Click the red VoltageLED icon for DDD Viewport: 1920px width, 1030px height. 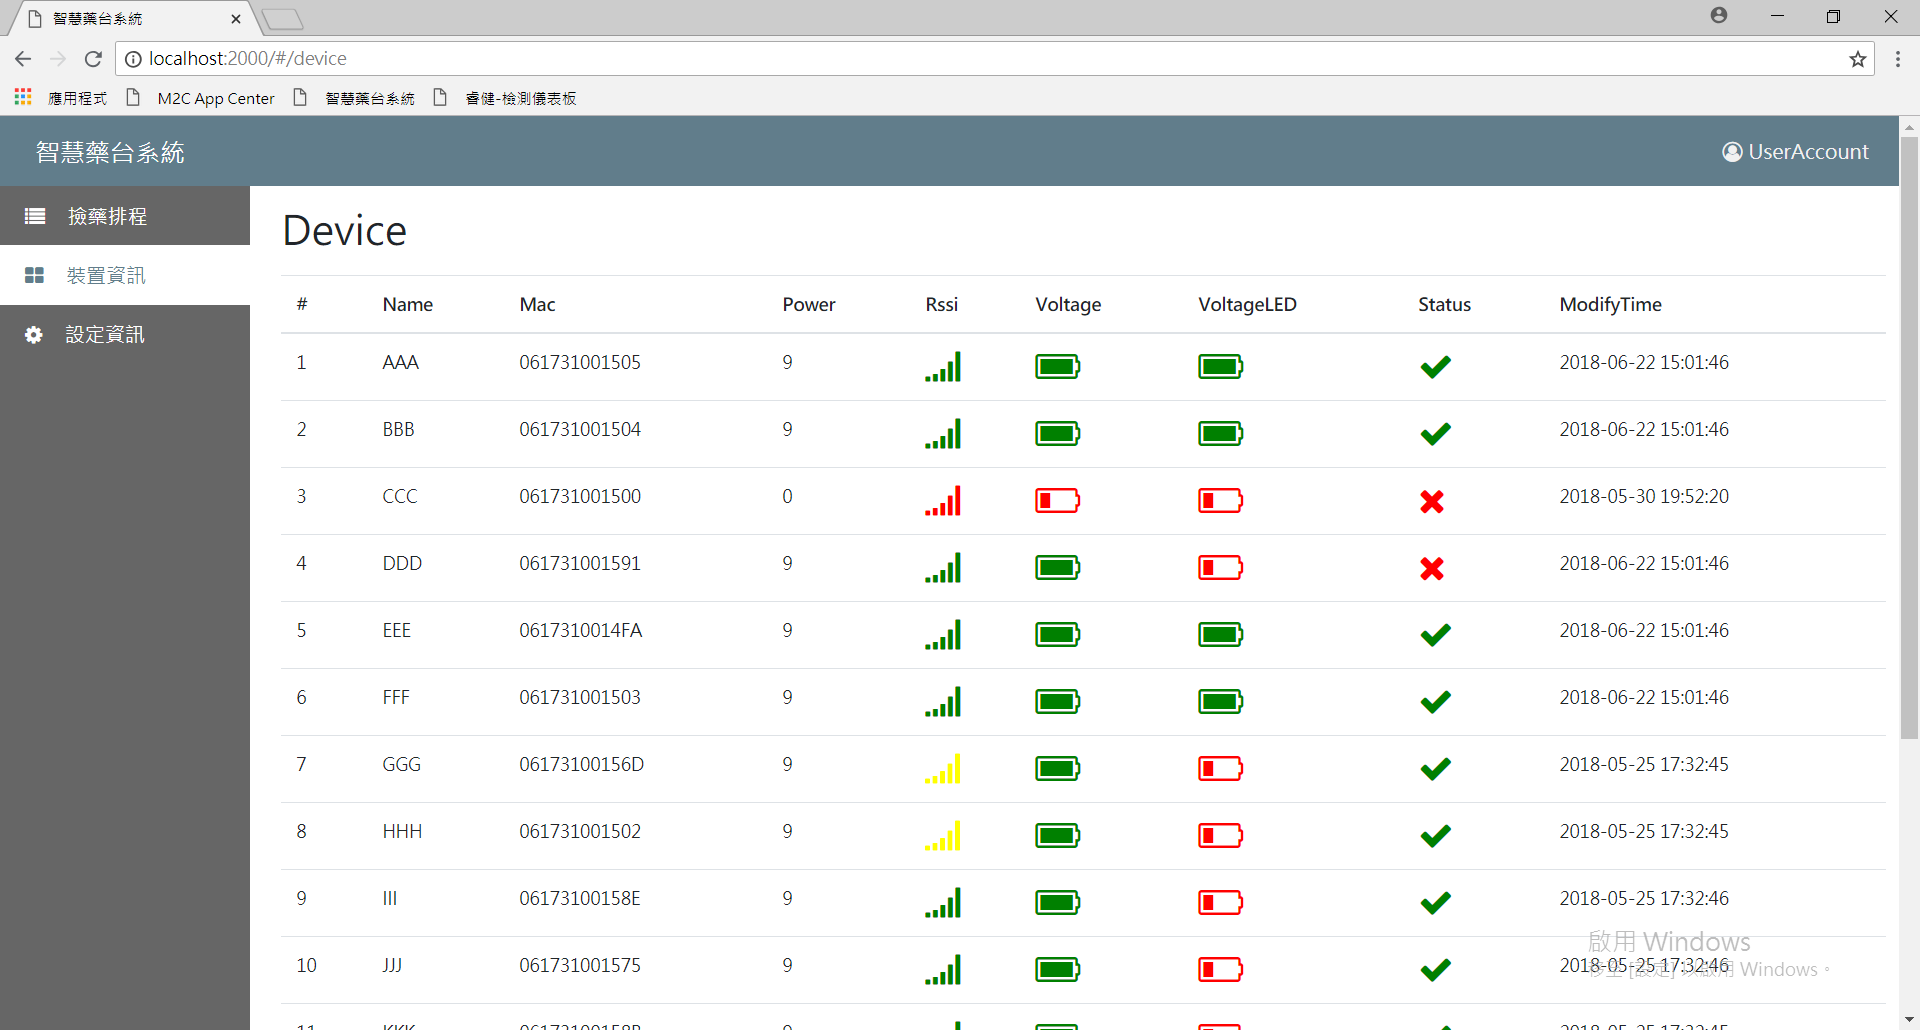pyautogui.click(x=1221, y=567)
